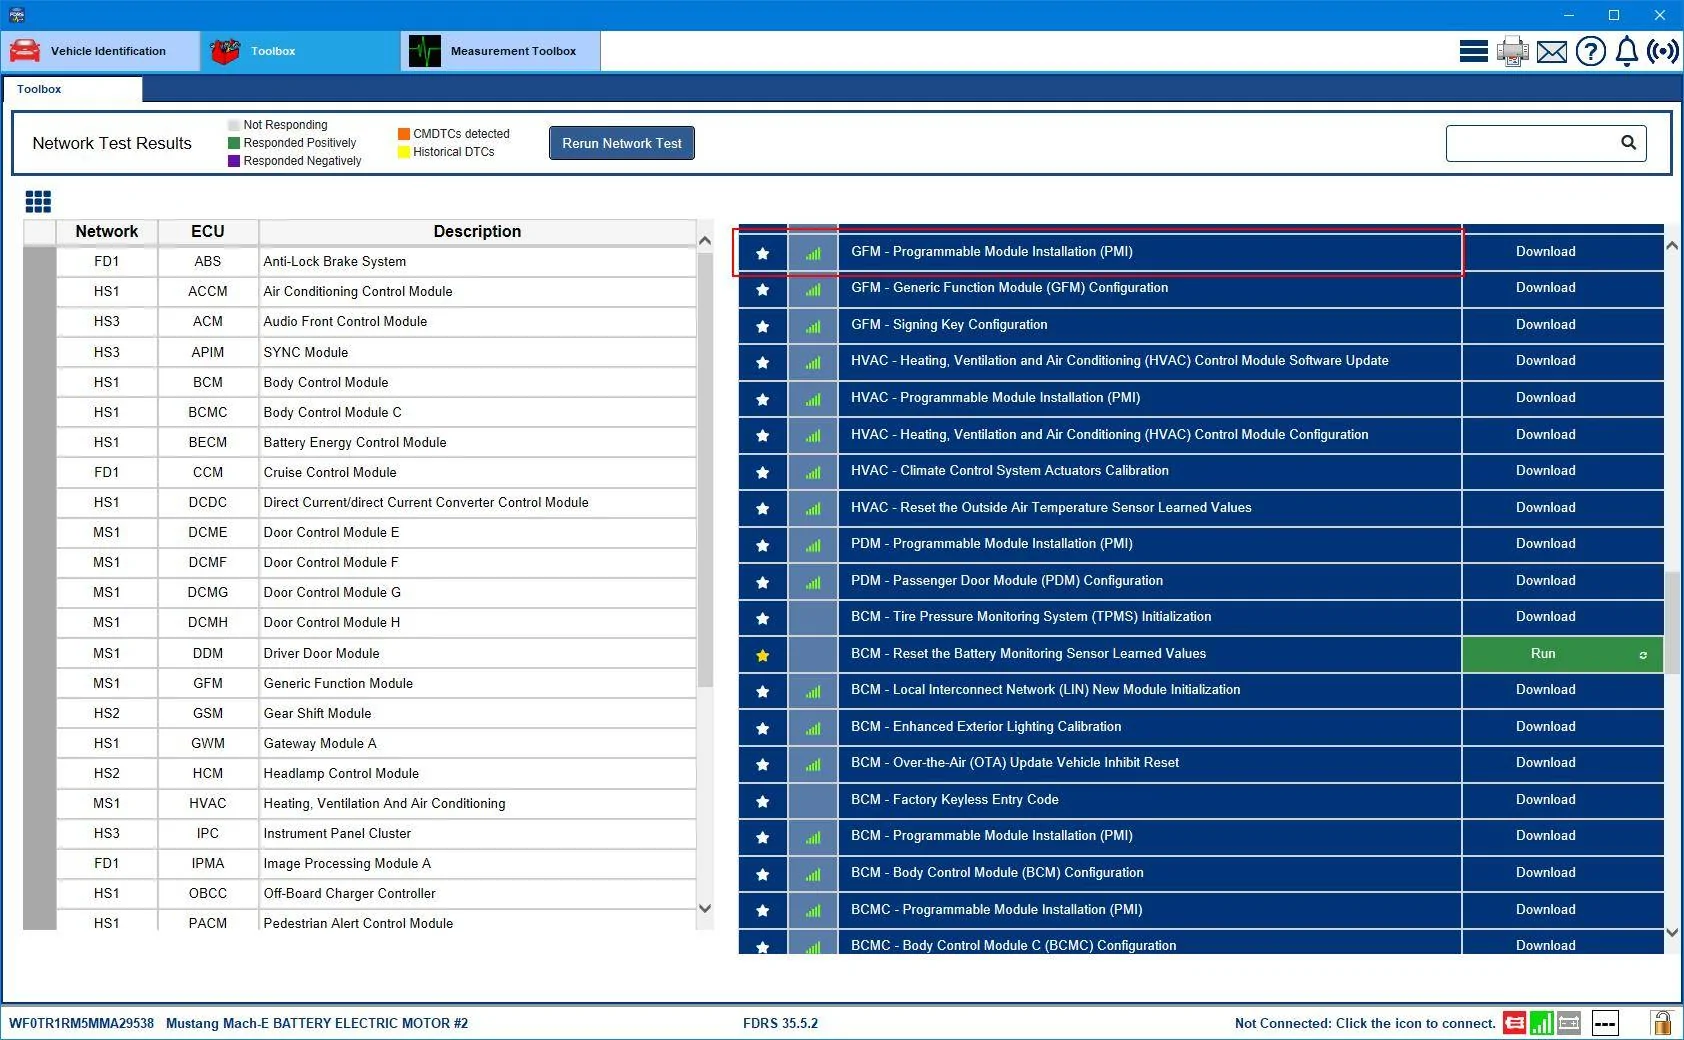The height and width of the screenshot is (1040, 1684).
Task: Click down arrow of toolbox list scrollbar
Action: point(1672,932)
